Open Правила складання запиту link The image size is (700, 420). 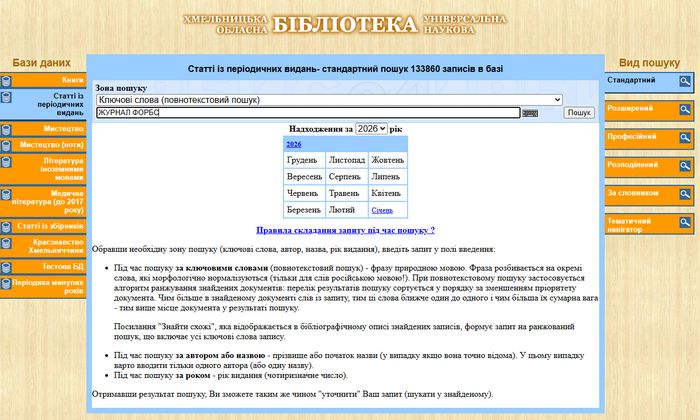point(345,230)
